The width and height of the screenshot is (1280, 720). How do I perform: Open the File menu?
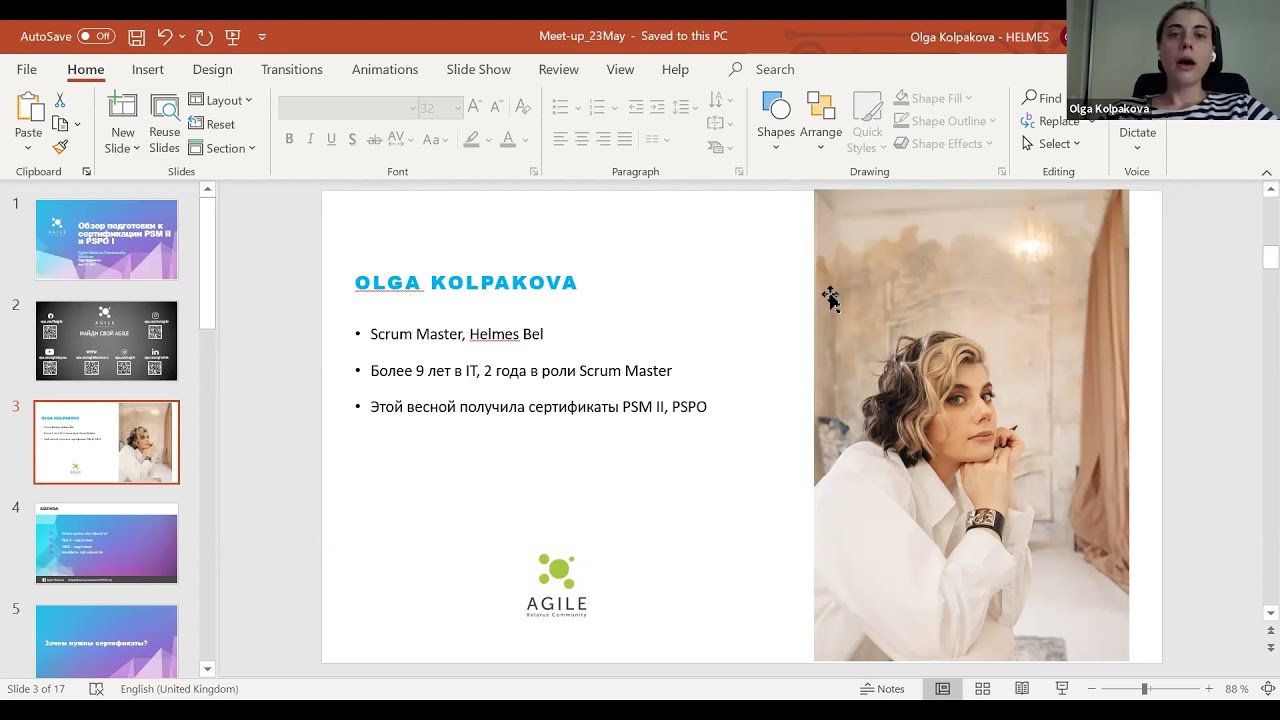27,69
